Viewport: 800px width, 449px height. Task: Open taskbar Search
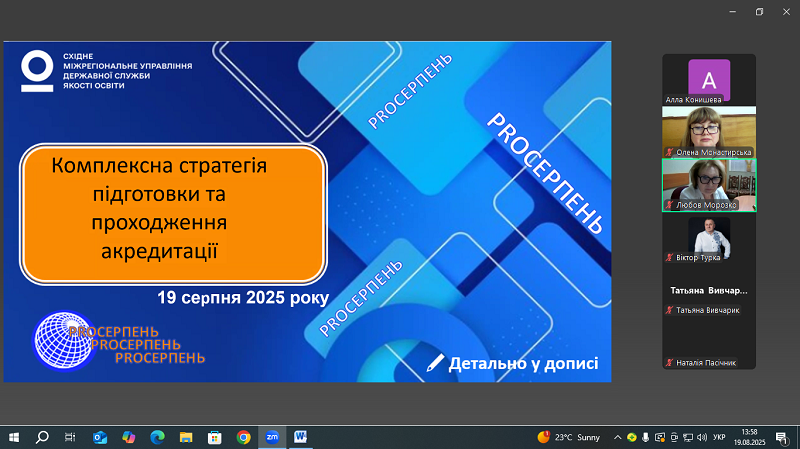click(42, 437)
